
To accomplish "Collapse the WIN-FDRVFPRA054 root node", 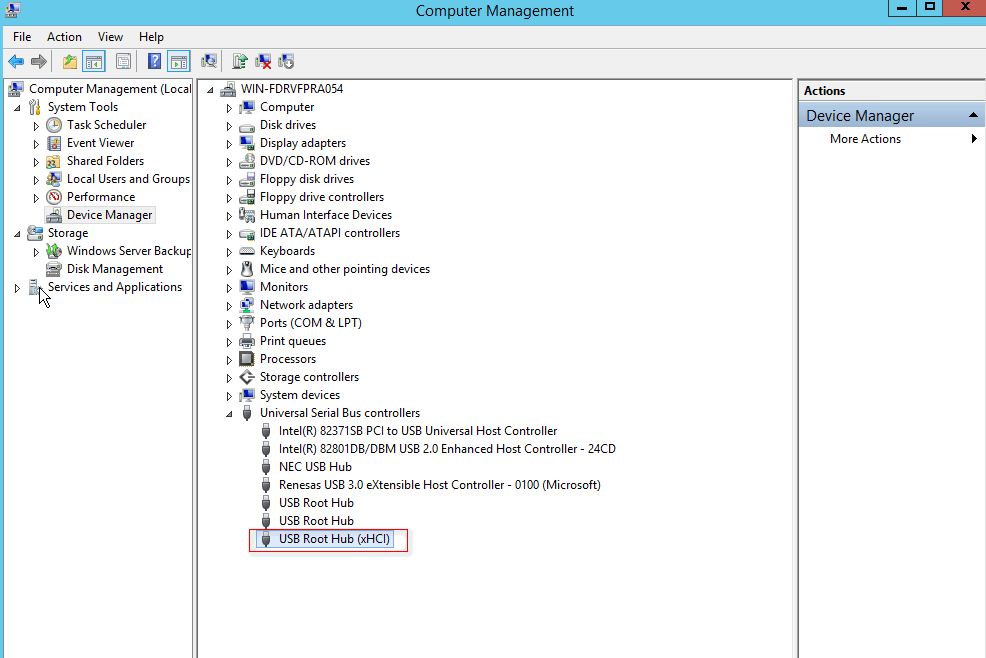I will point(211,90).
